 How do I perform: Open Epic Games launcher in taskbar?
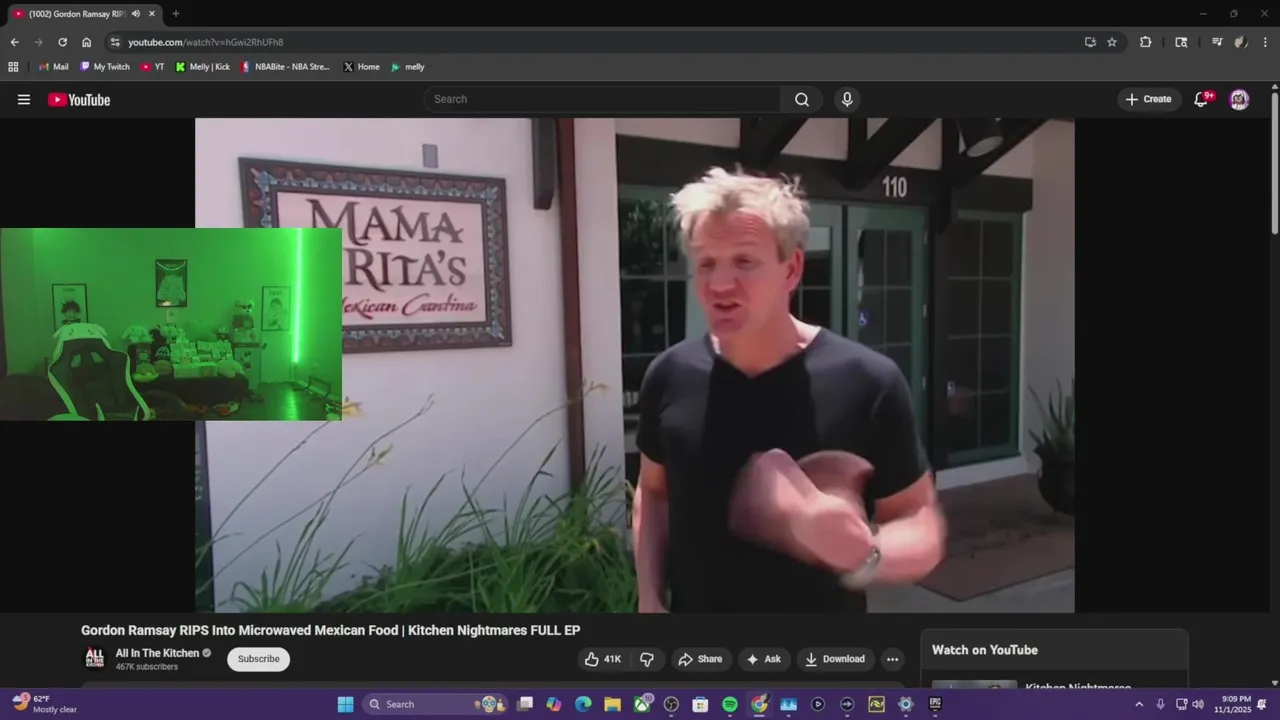935,704
